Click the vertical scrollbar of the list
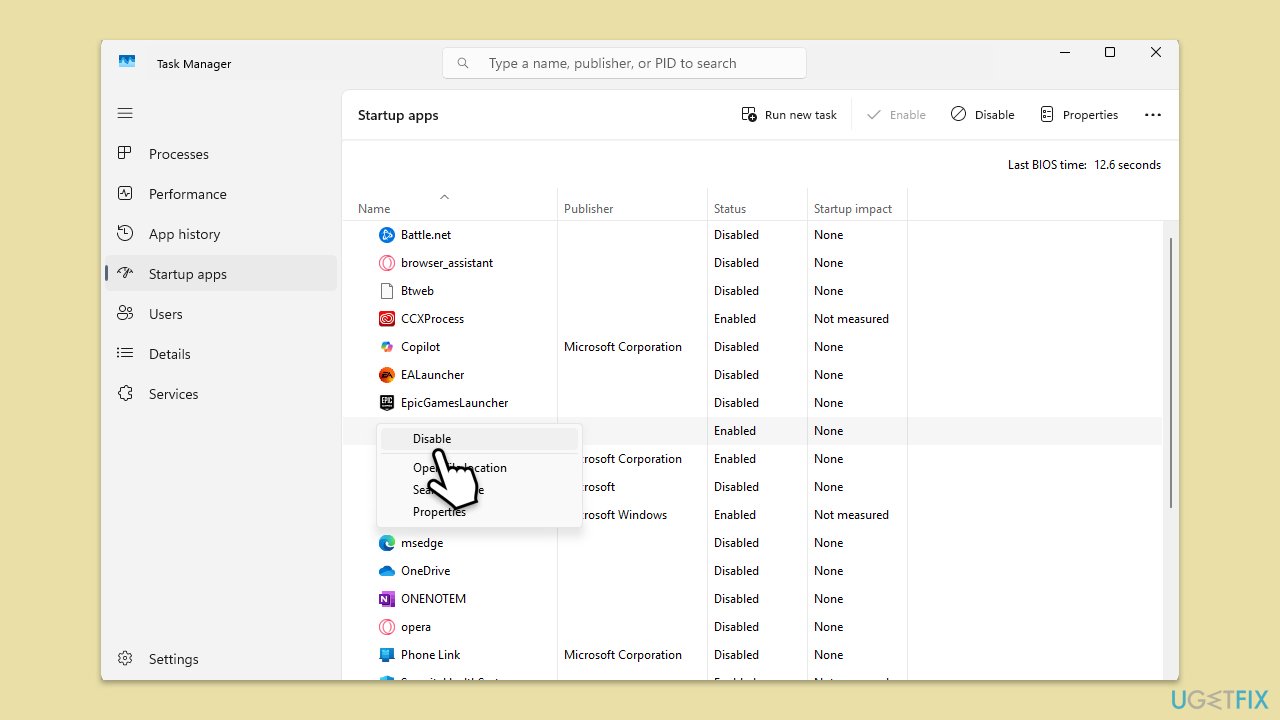Viewport: 1280px width, 720px height. pos(1170,370)
